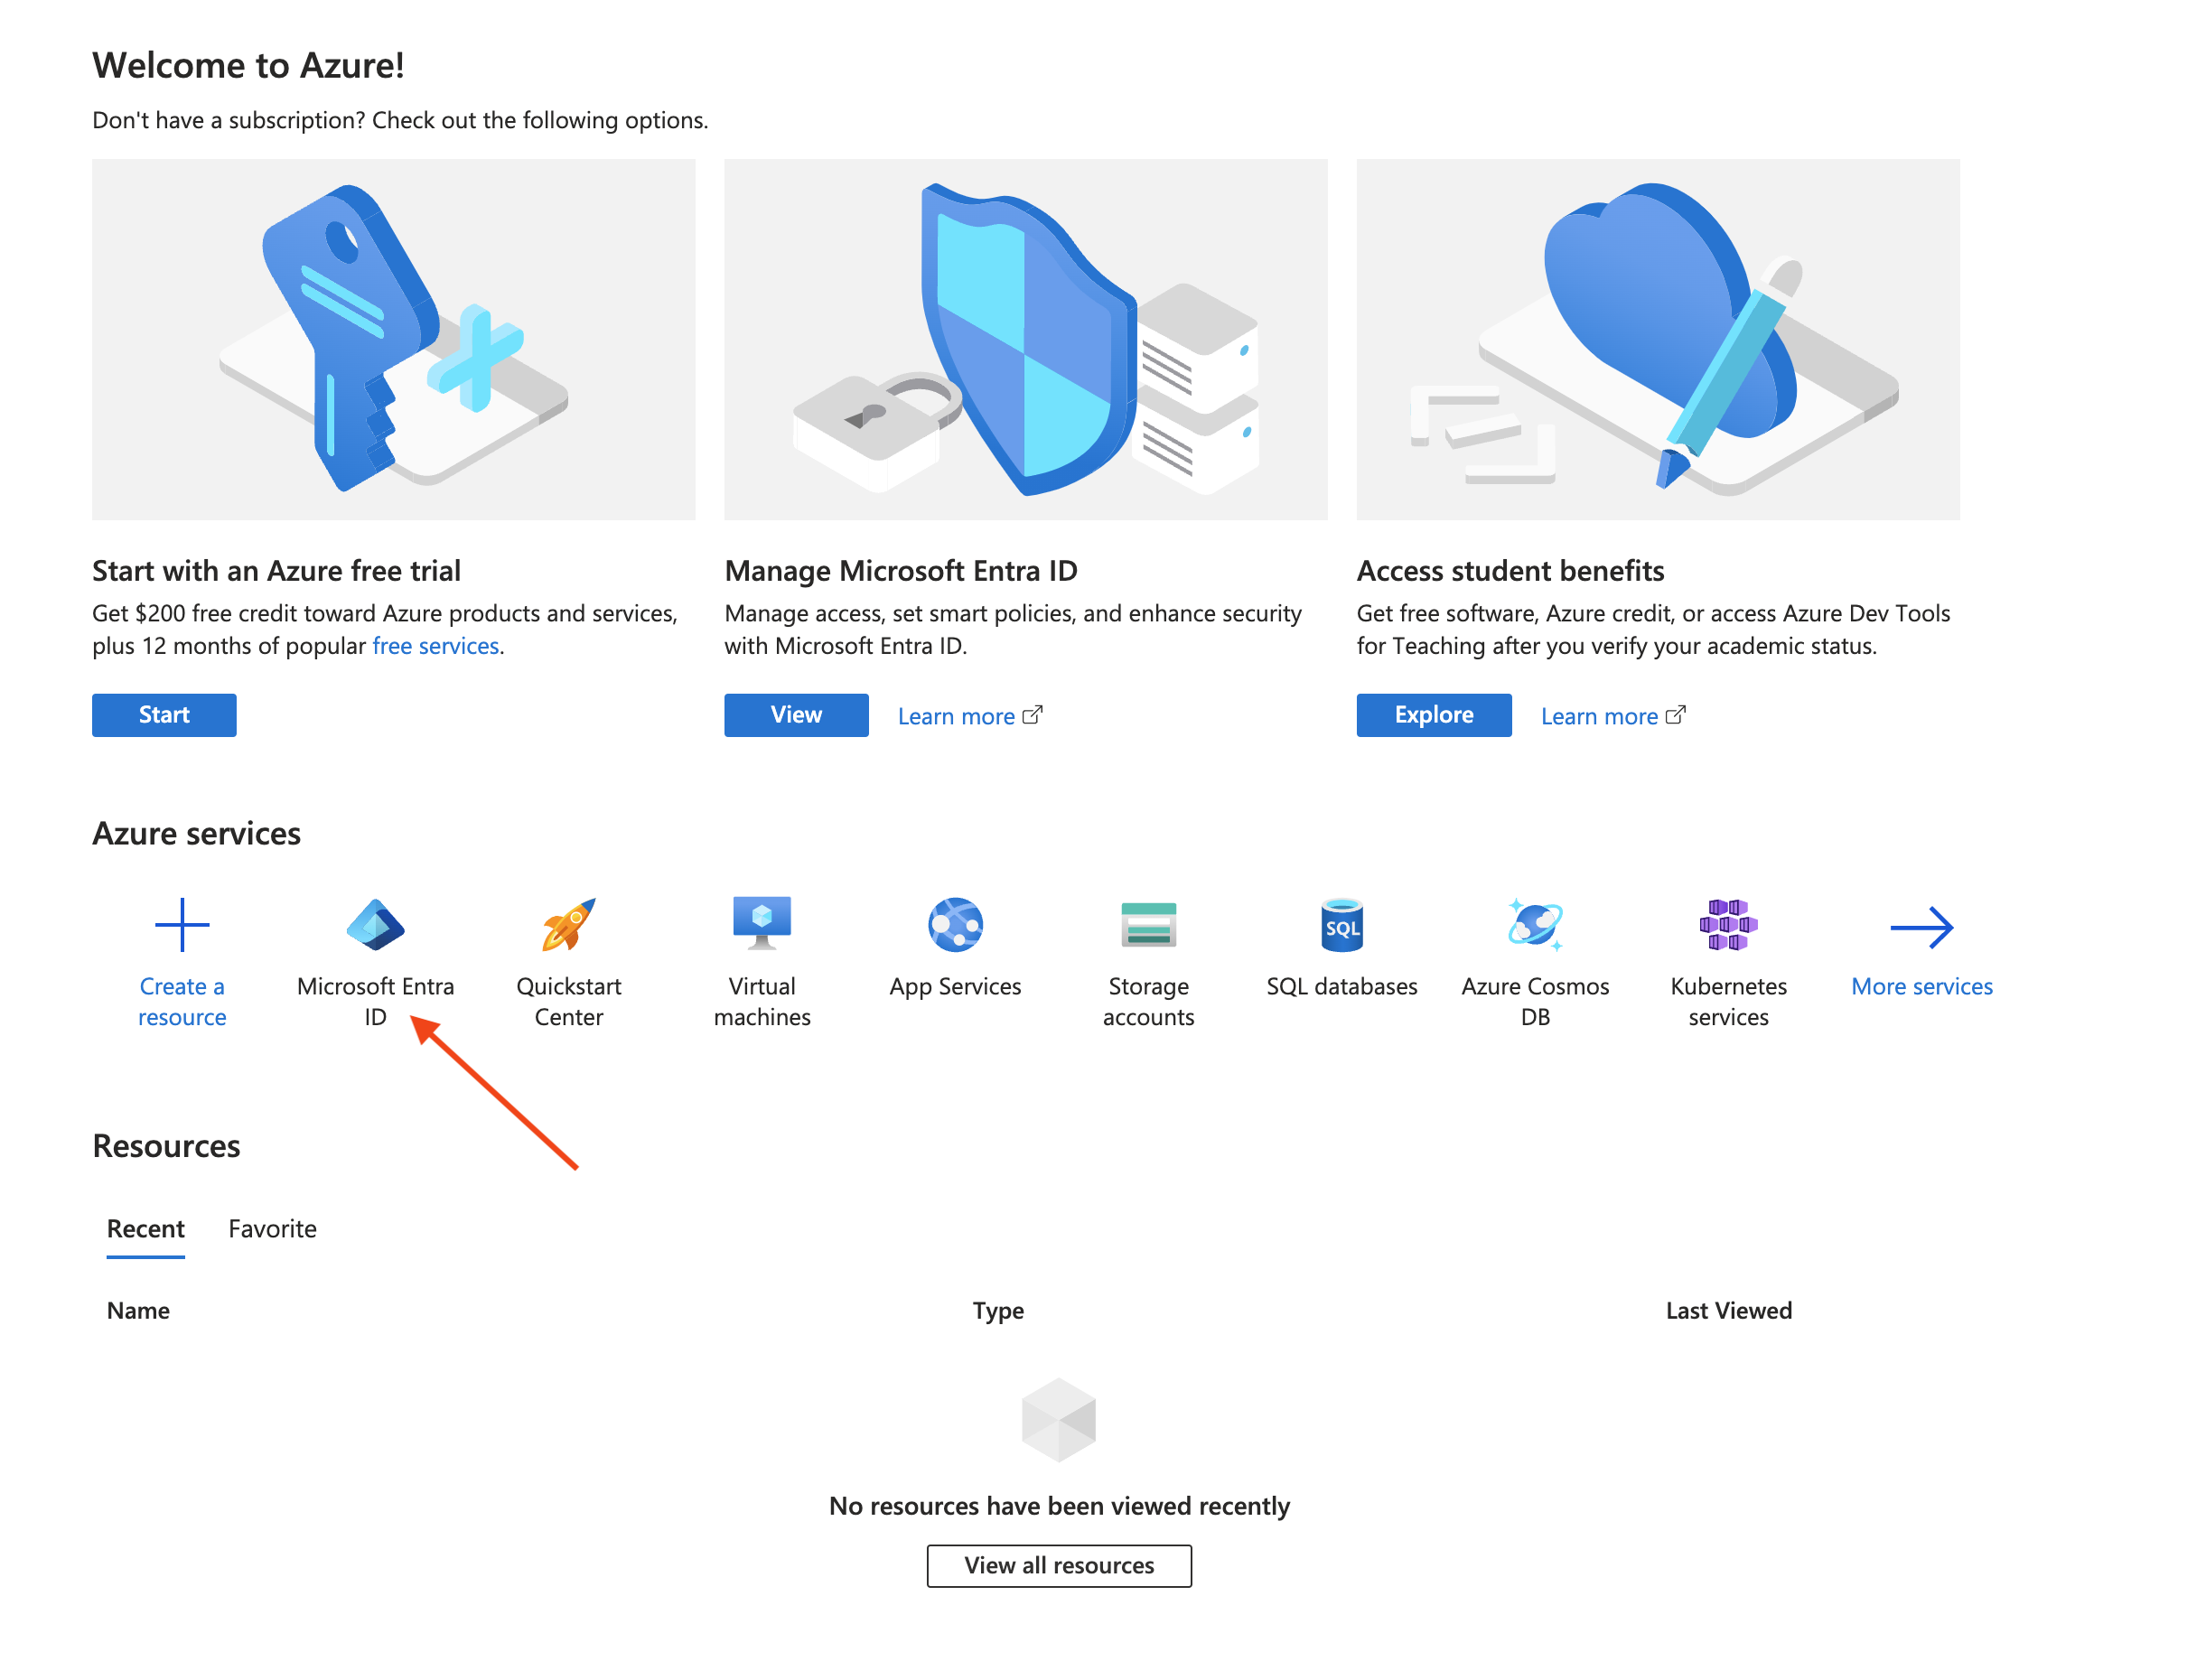Open the Azure Cosmos DB icon
2206x1680 pixels.
[x=1535, y=925]
